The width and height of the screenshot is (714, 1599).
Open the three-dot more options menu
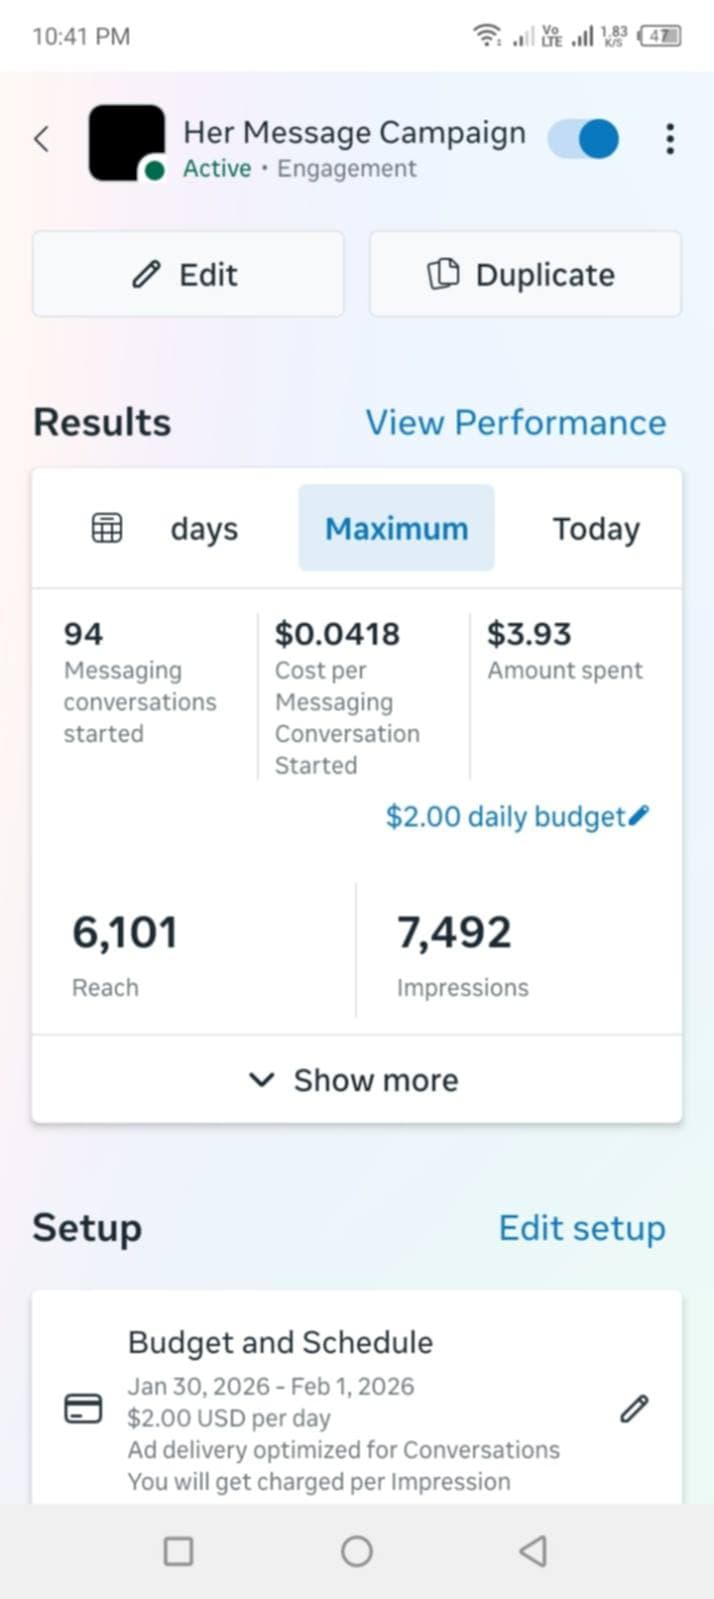(x=670, y=139)
